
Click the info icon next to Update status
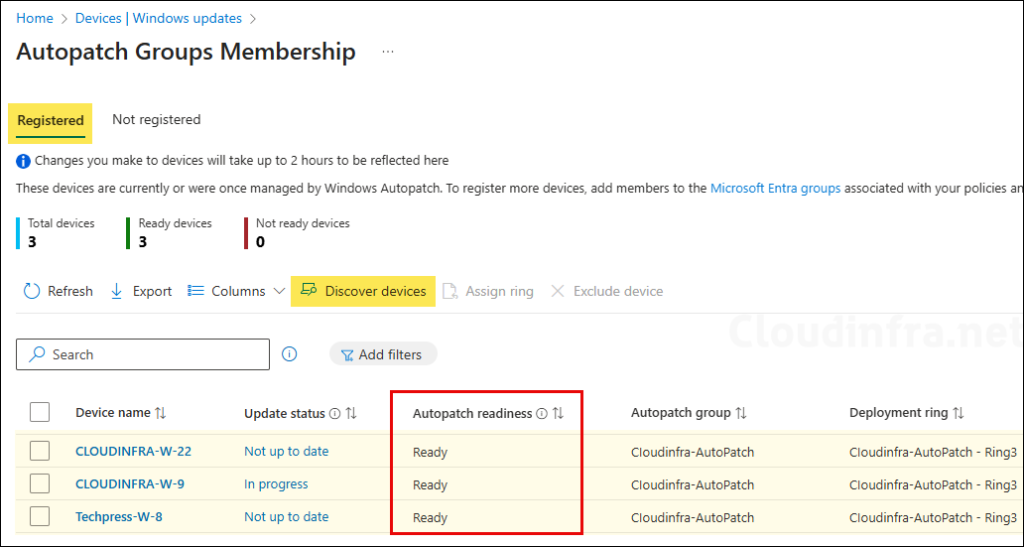coord(335,413)
